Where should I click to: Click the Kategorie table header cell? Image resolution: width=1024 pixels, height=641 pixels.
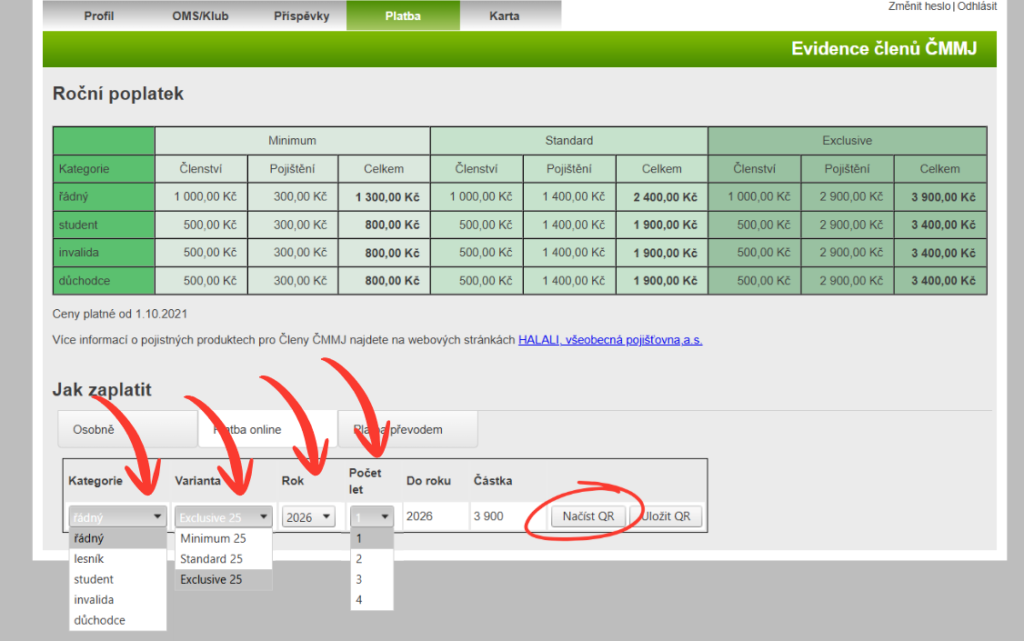pos(104,169)
